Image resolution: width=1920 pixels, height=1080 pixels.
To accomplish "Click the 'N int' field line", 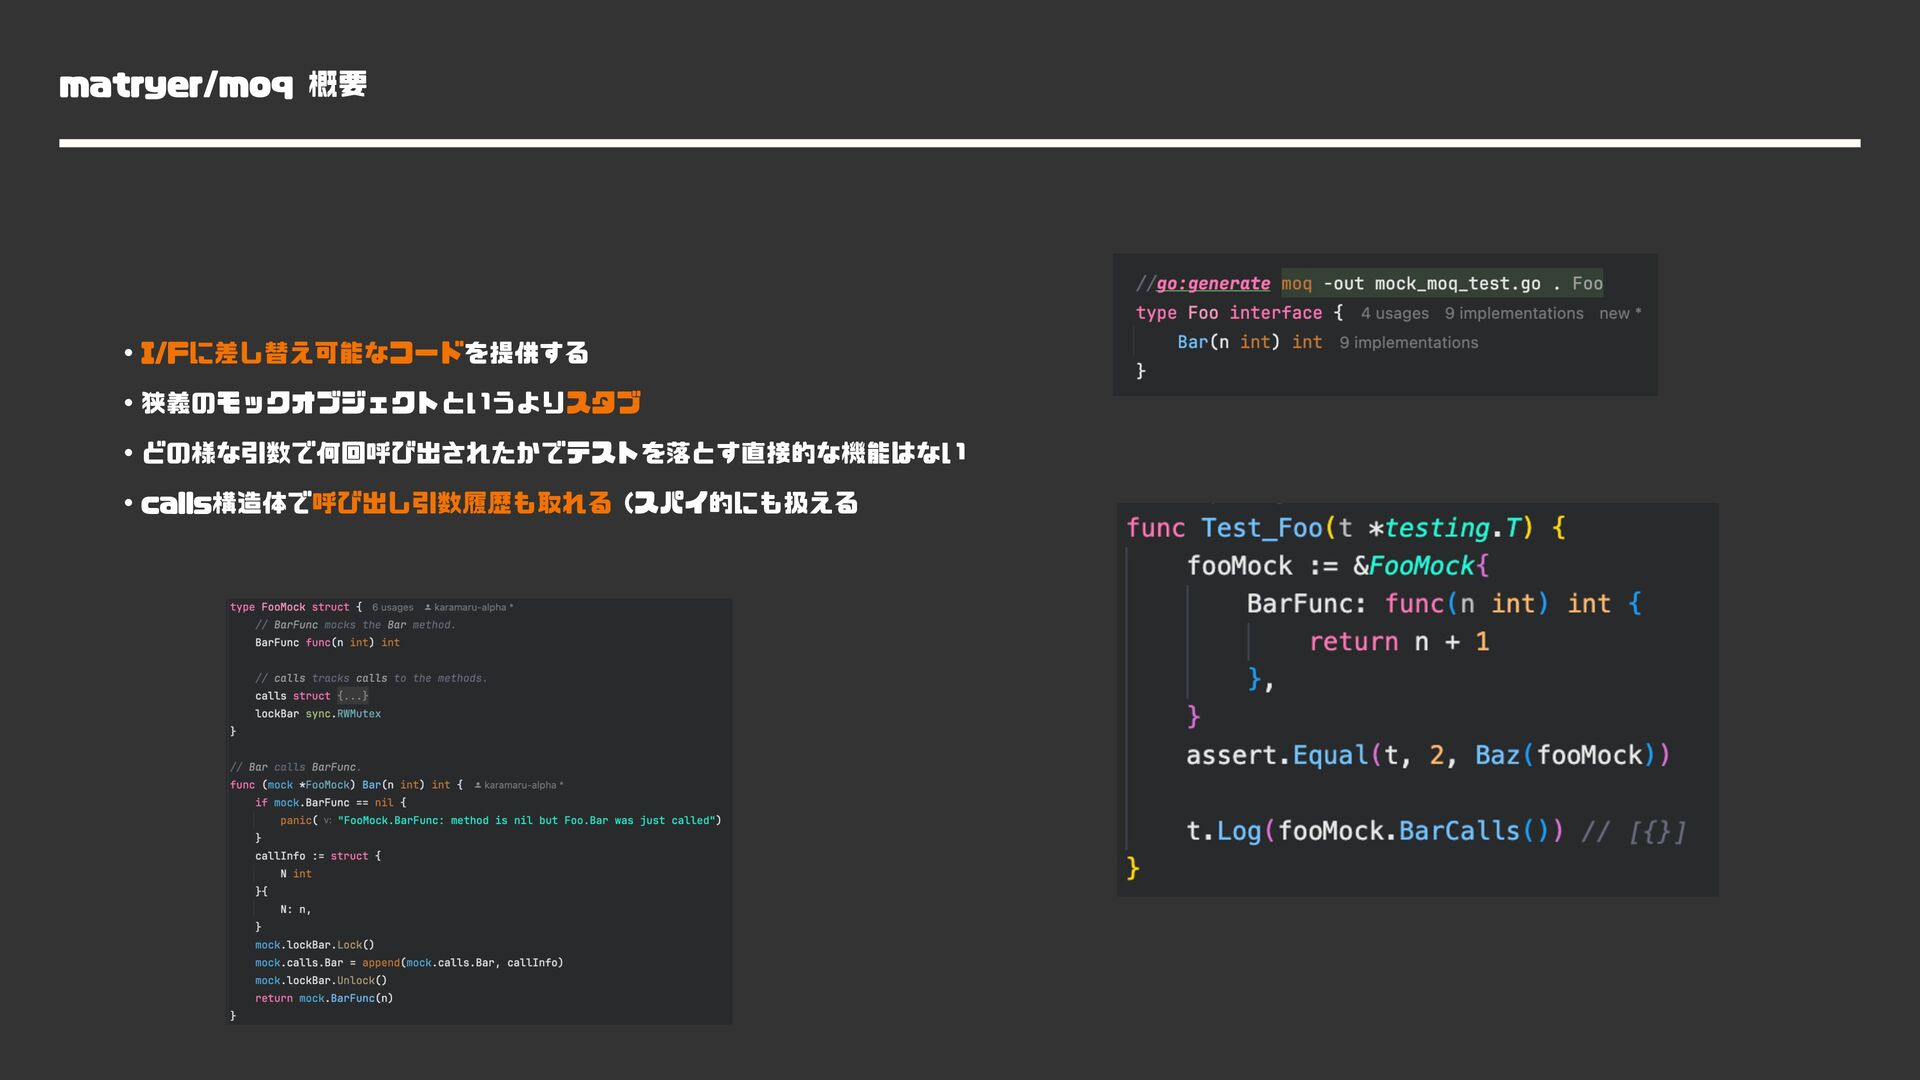I will point(296,874).
